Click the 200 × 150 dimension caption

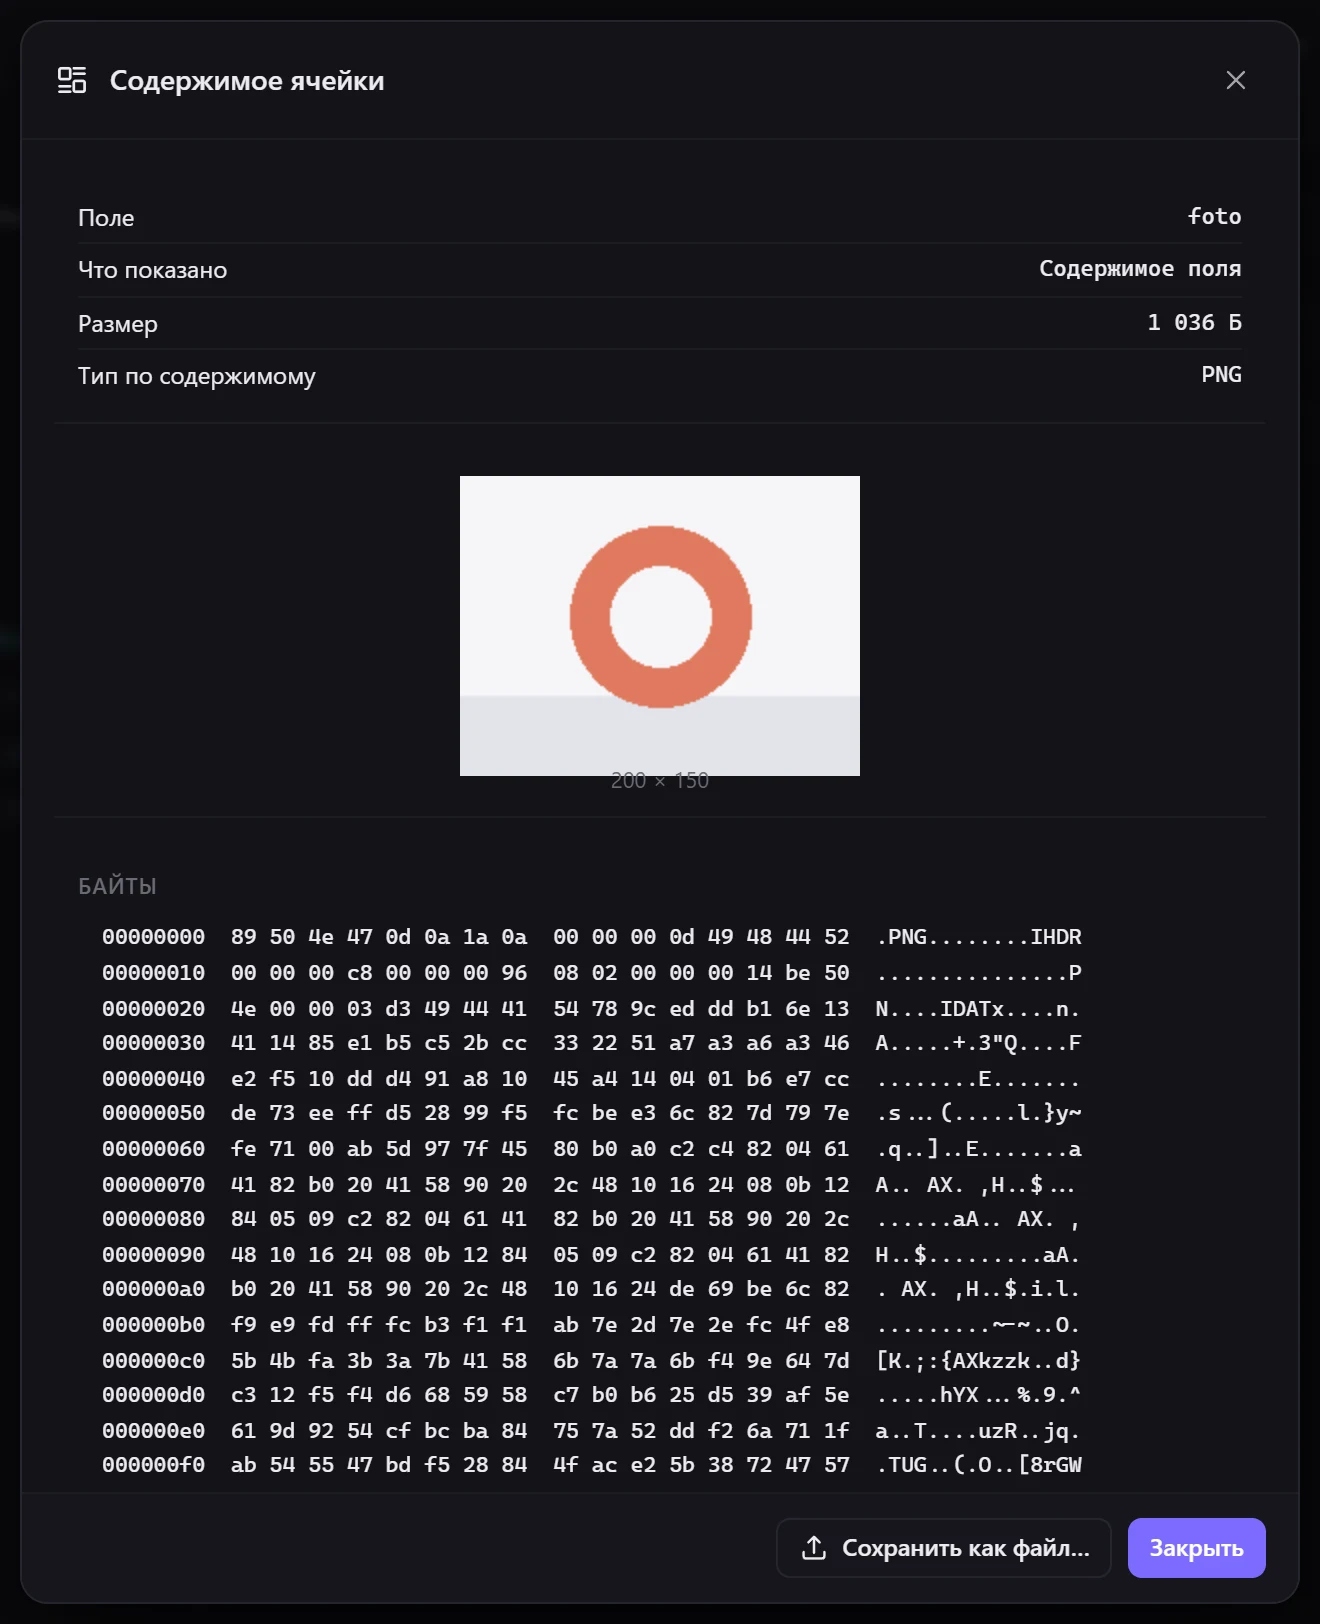[x=660, y=780]
